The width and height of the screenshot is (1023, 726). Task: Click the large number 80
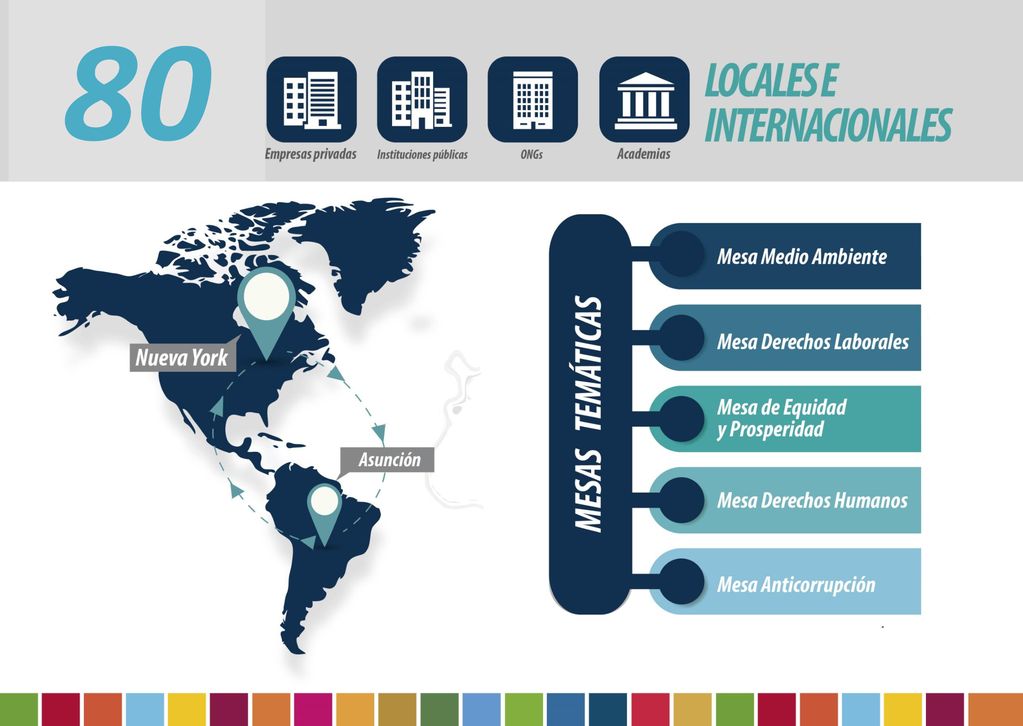coord(139,93)
